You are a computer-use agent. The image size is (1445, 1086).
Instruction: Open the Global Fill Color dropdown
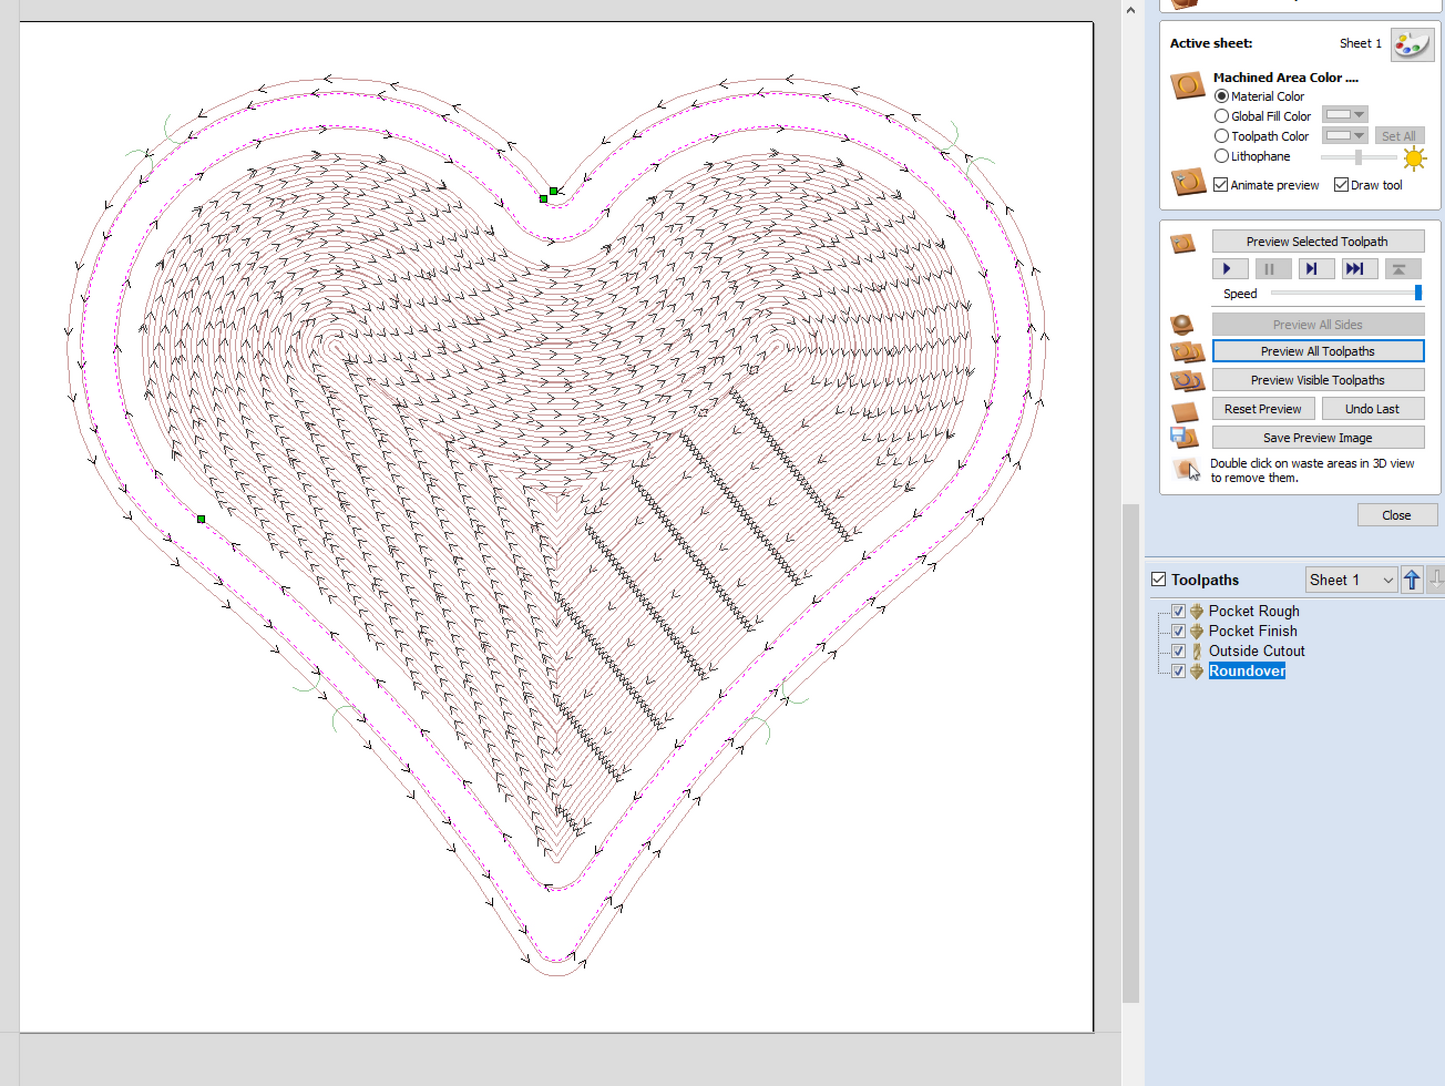pos(1356,115)
